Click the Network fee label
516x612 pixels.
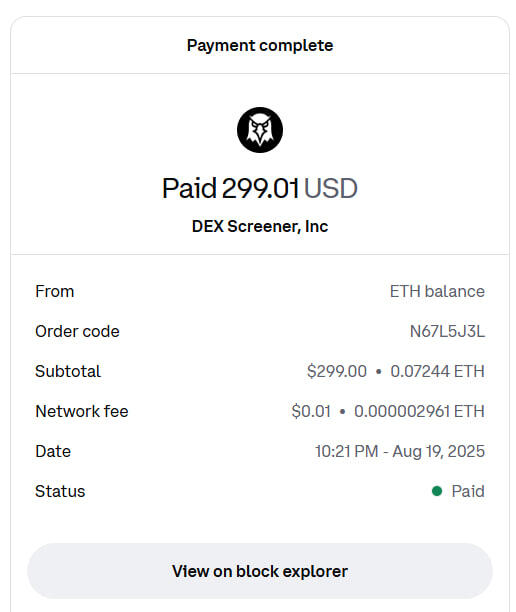pos(82,411)
